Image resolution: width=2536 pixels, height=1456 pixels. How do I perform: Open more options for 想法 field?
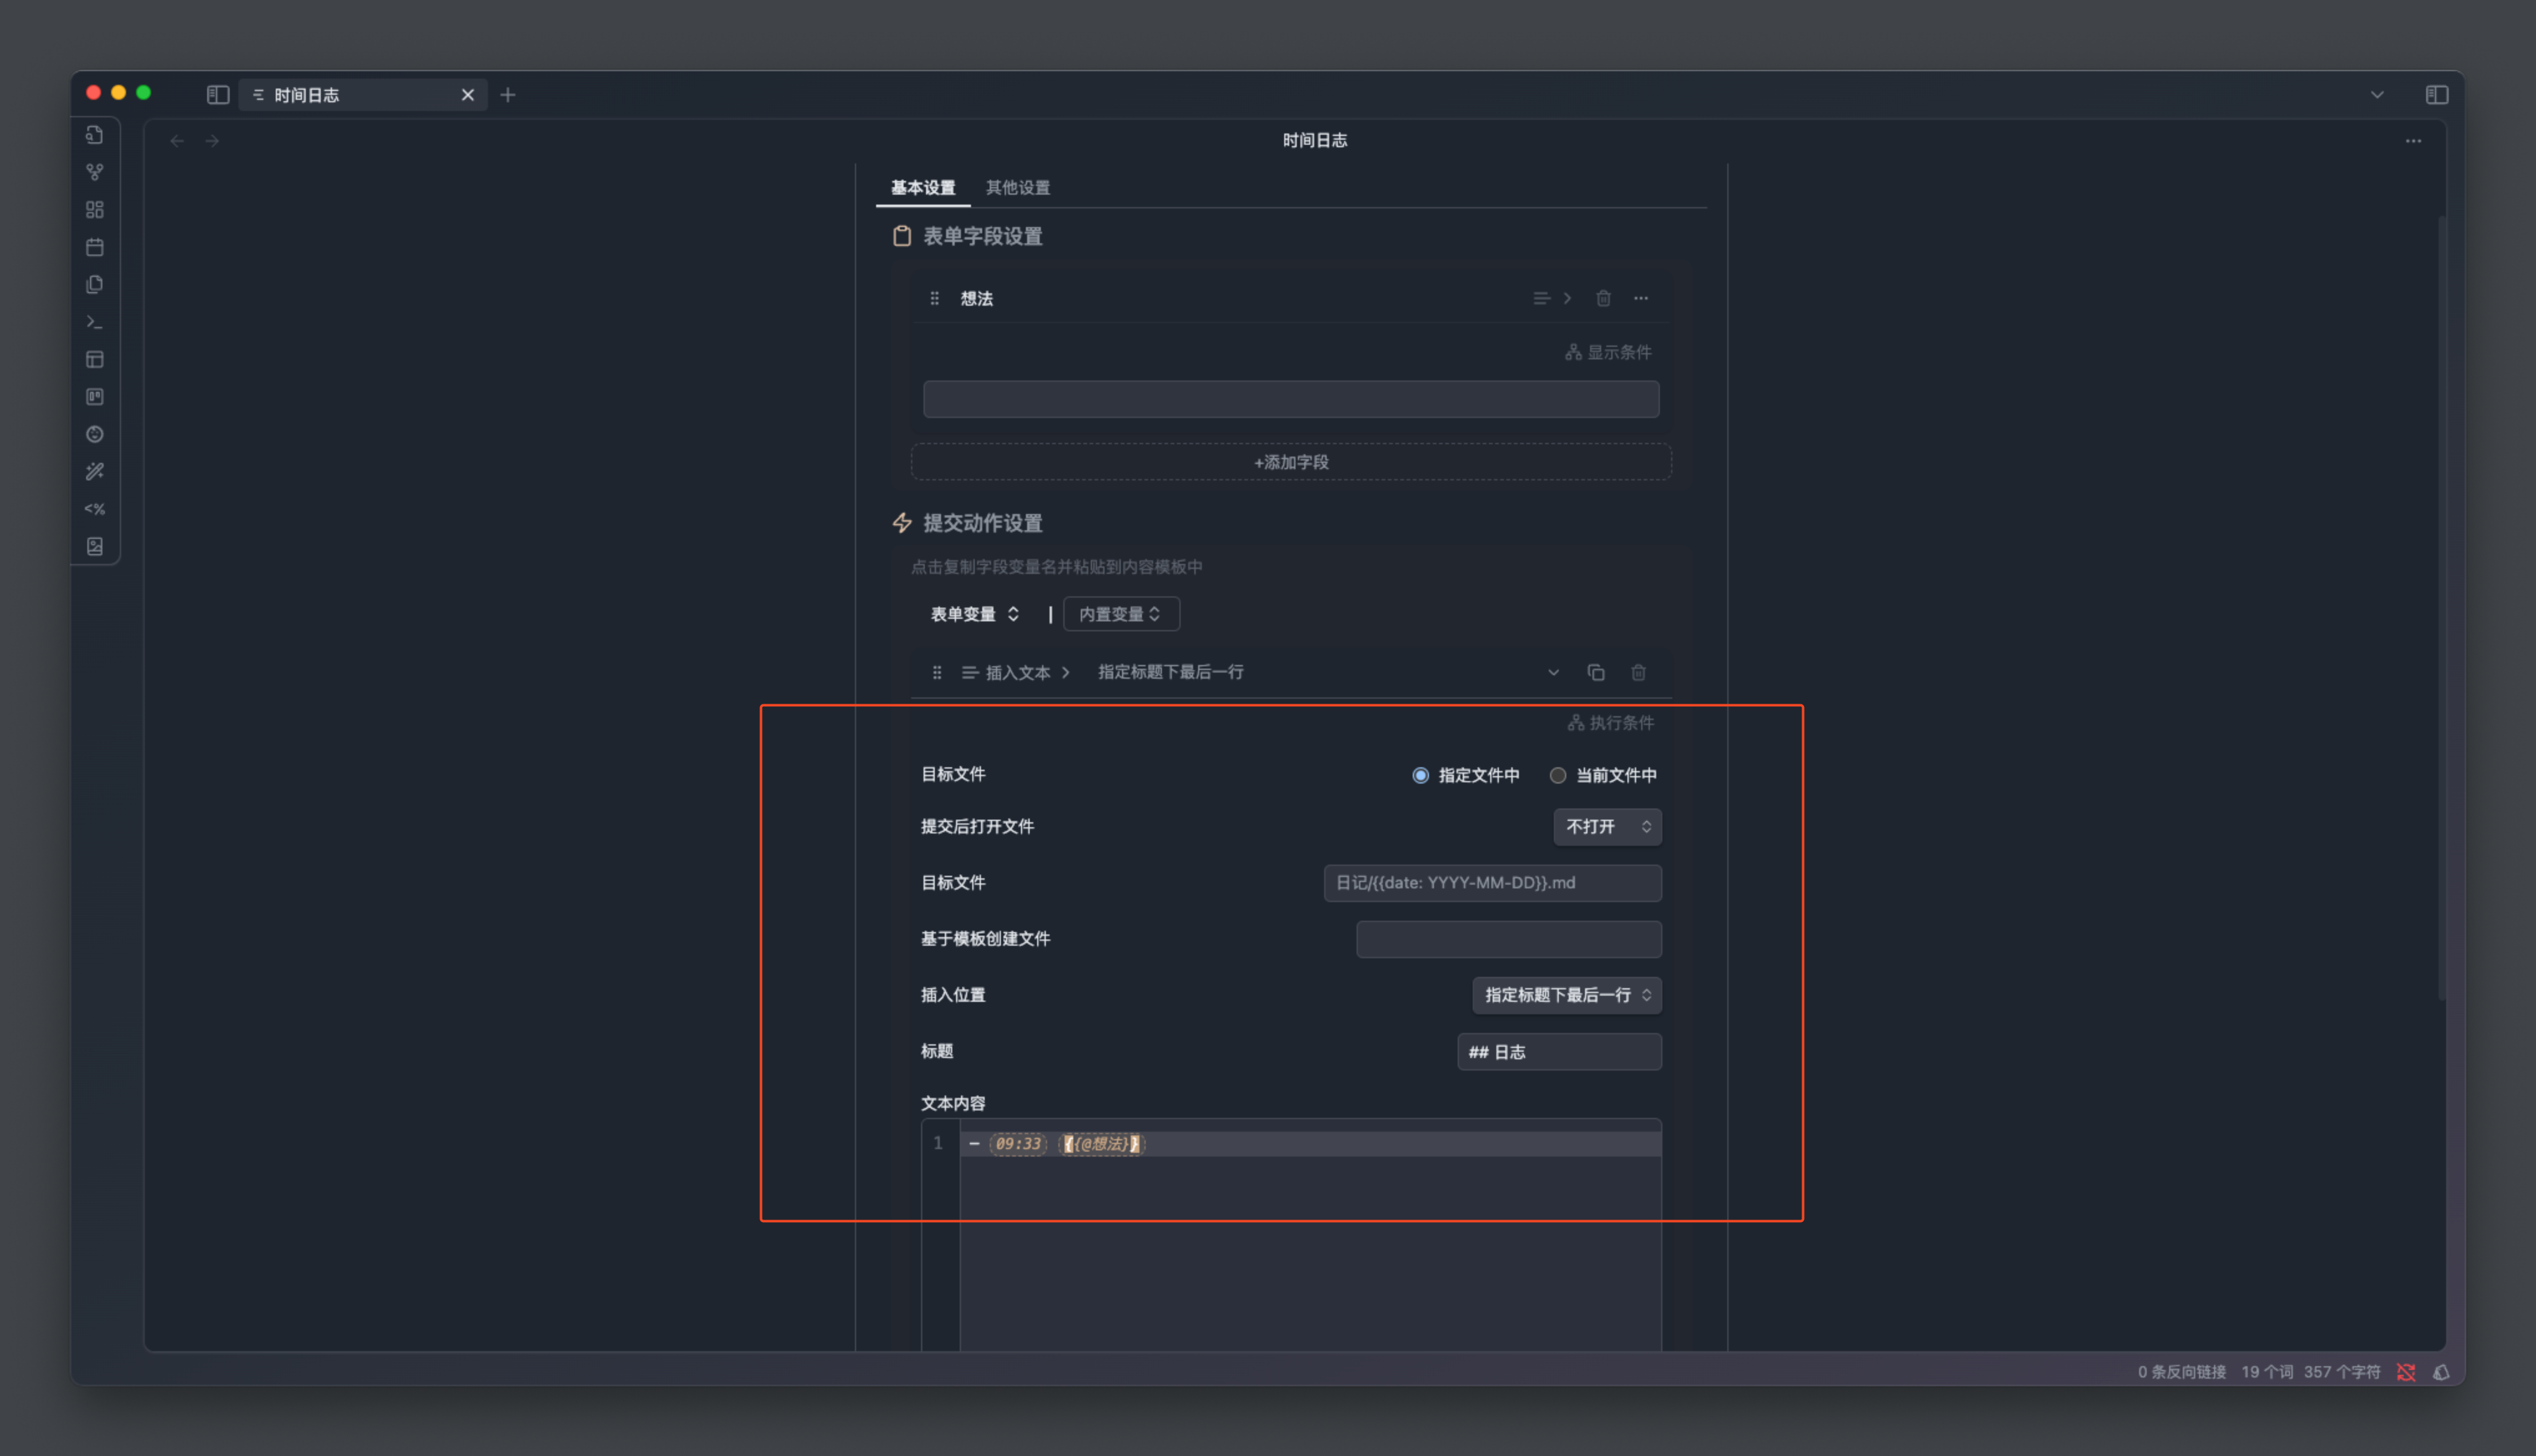[1641, 298]
